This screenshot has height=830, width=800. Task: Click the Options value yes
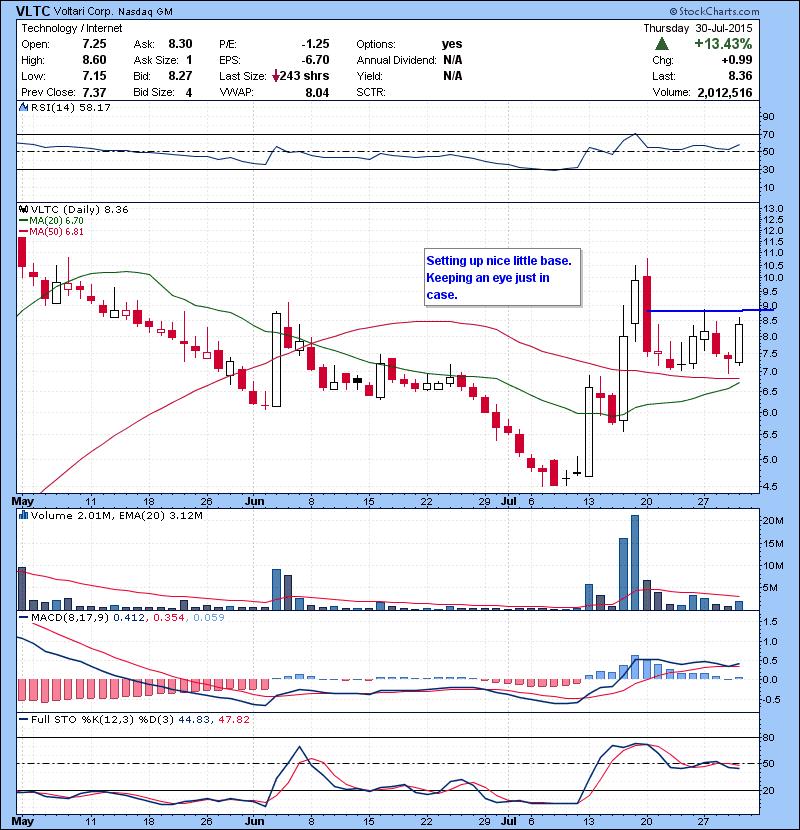[x=452, y=44]
